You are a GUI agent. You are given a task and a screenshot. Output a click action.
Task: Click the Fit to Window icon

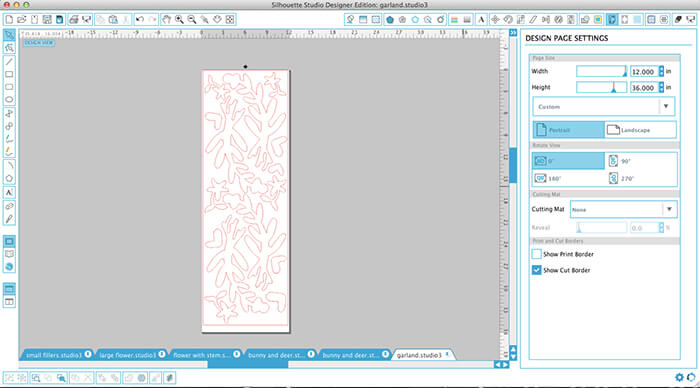(x=229, y=20)
